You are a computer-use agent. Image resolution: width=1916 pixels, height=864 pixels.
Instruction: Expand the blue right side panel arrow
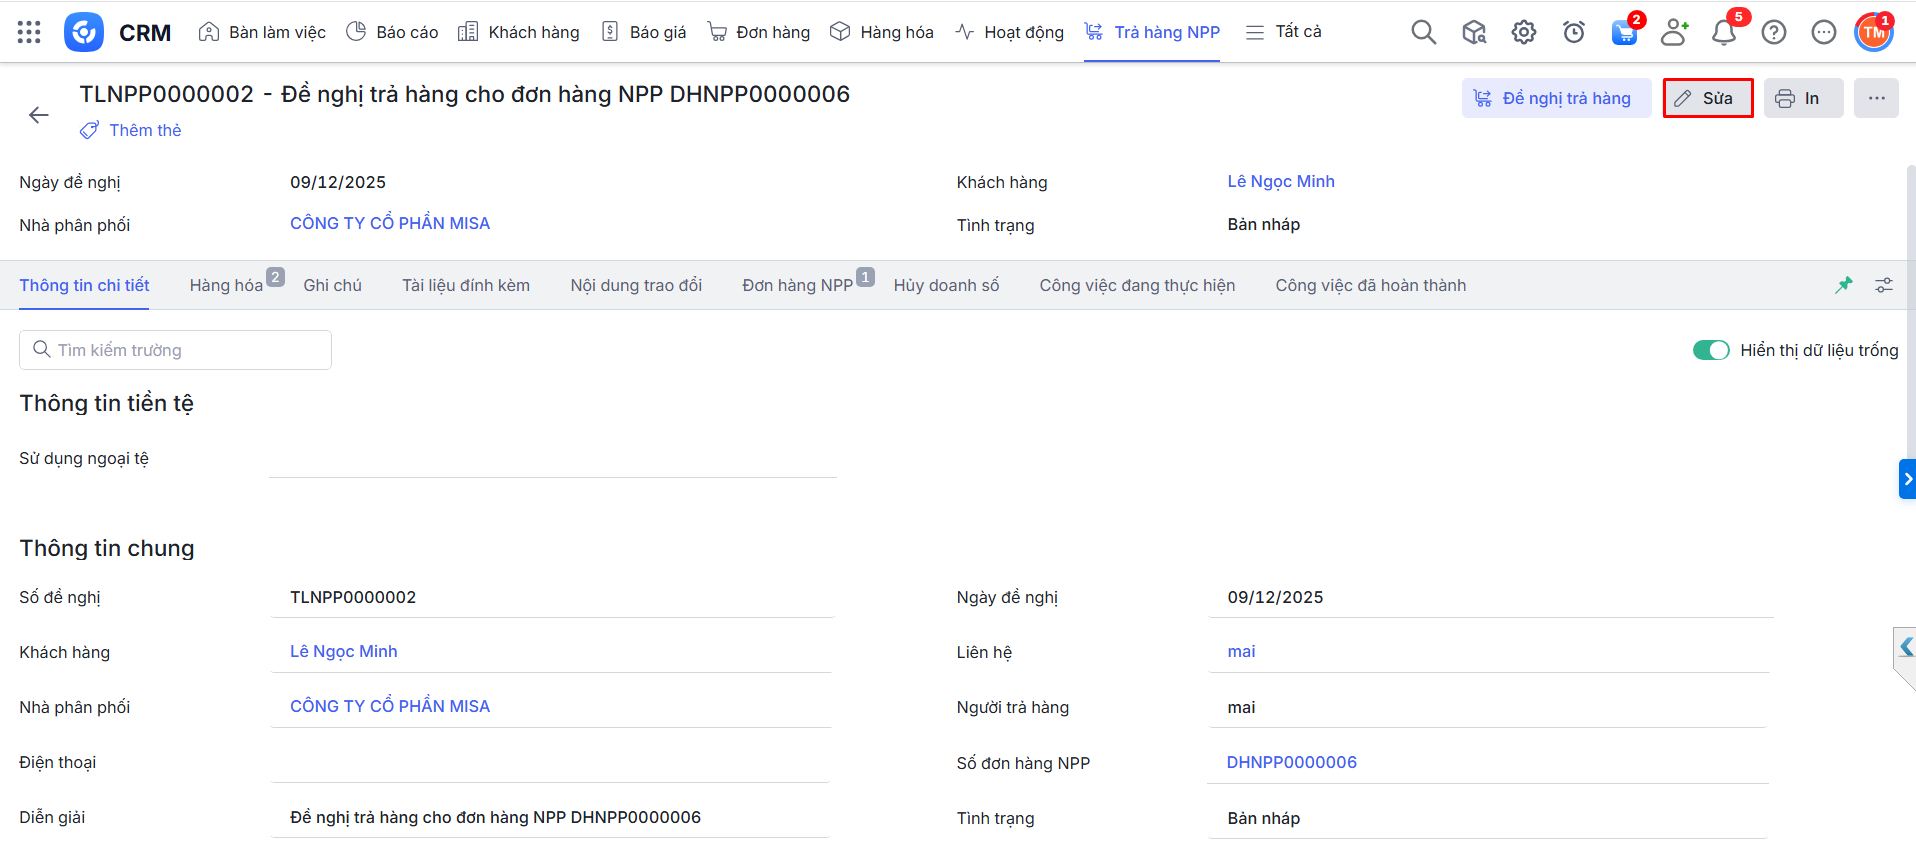coord(1907,479)
